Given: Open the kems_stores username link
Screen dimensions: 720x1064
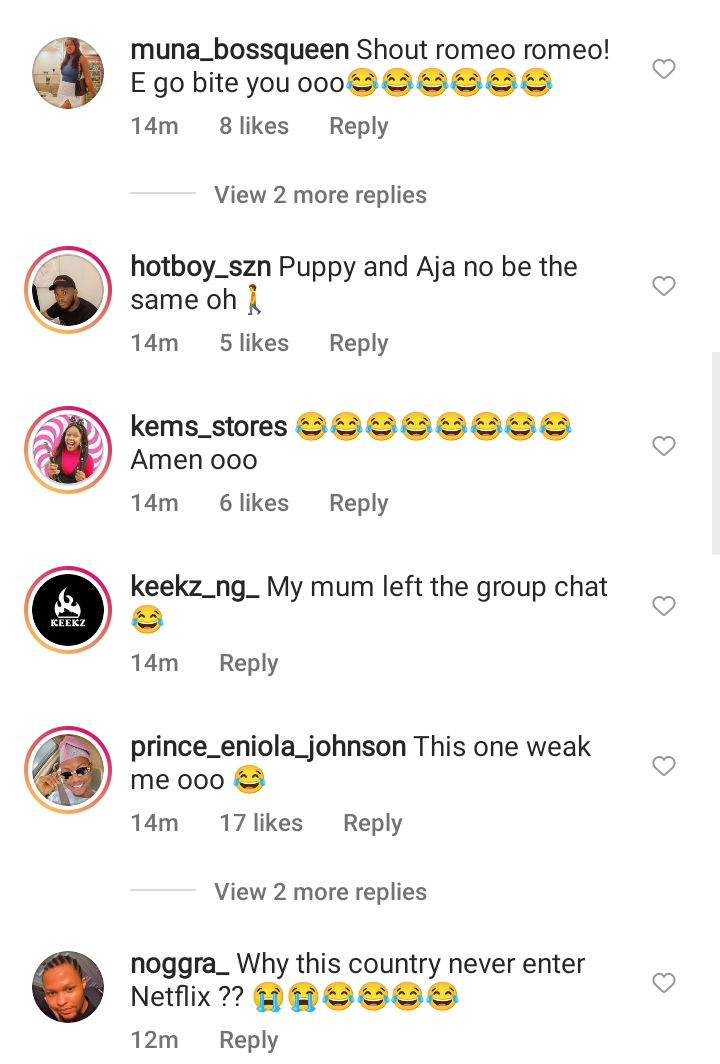Looking at the screenshot, I should click(208, 427).
